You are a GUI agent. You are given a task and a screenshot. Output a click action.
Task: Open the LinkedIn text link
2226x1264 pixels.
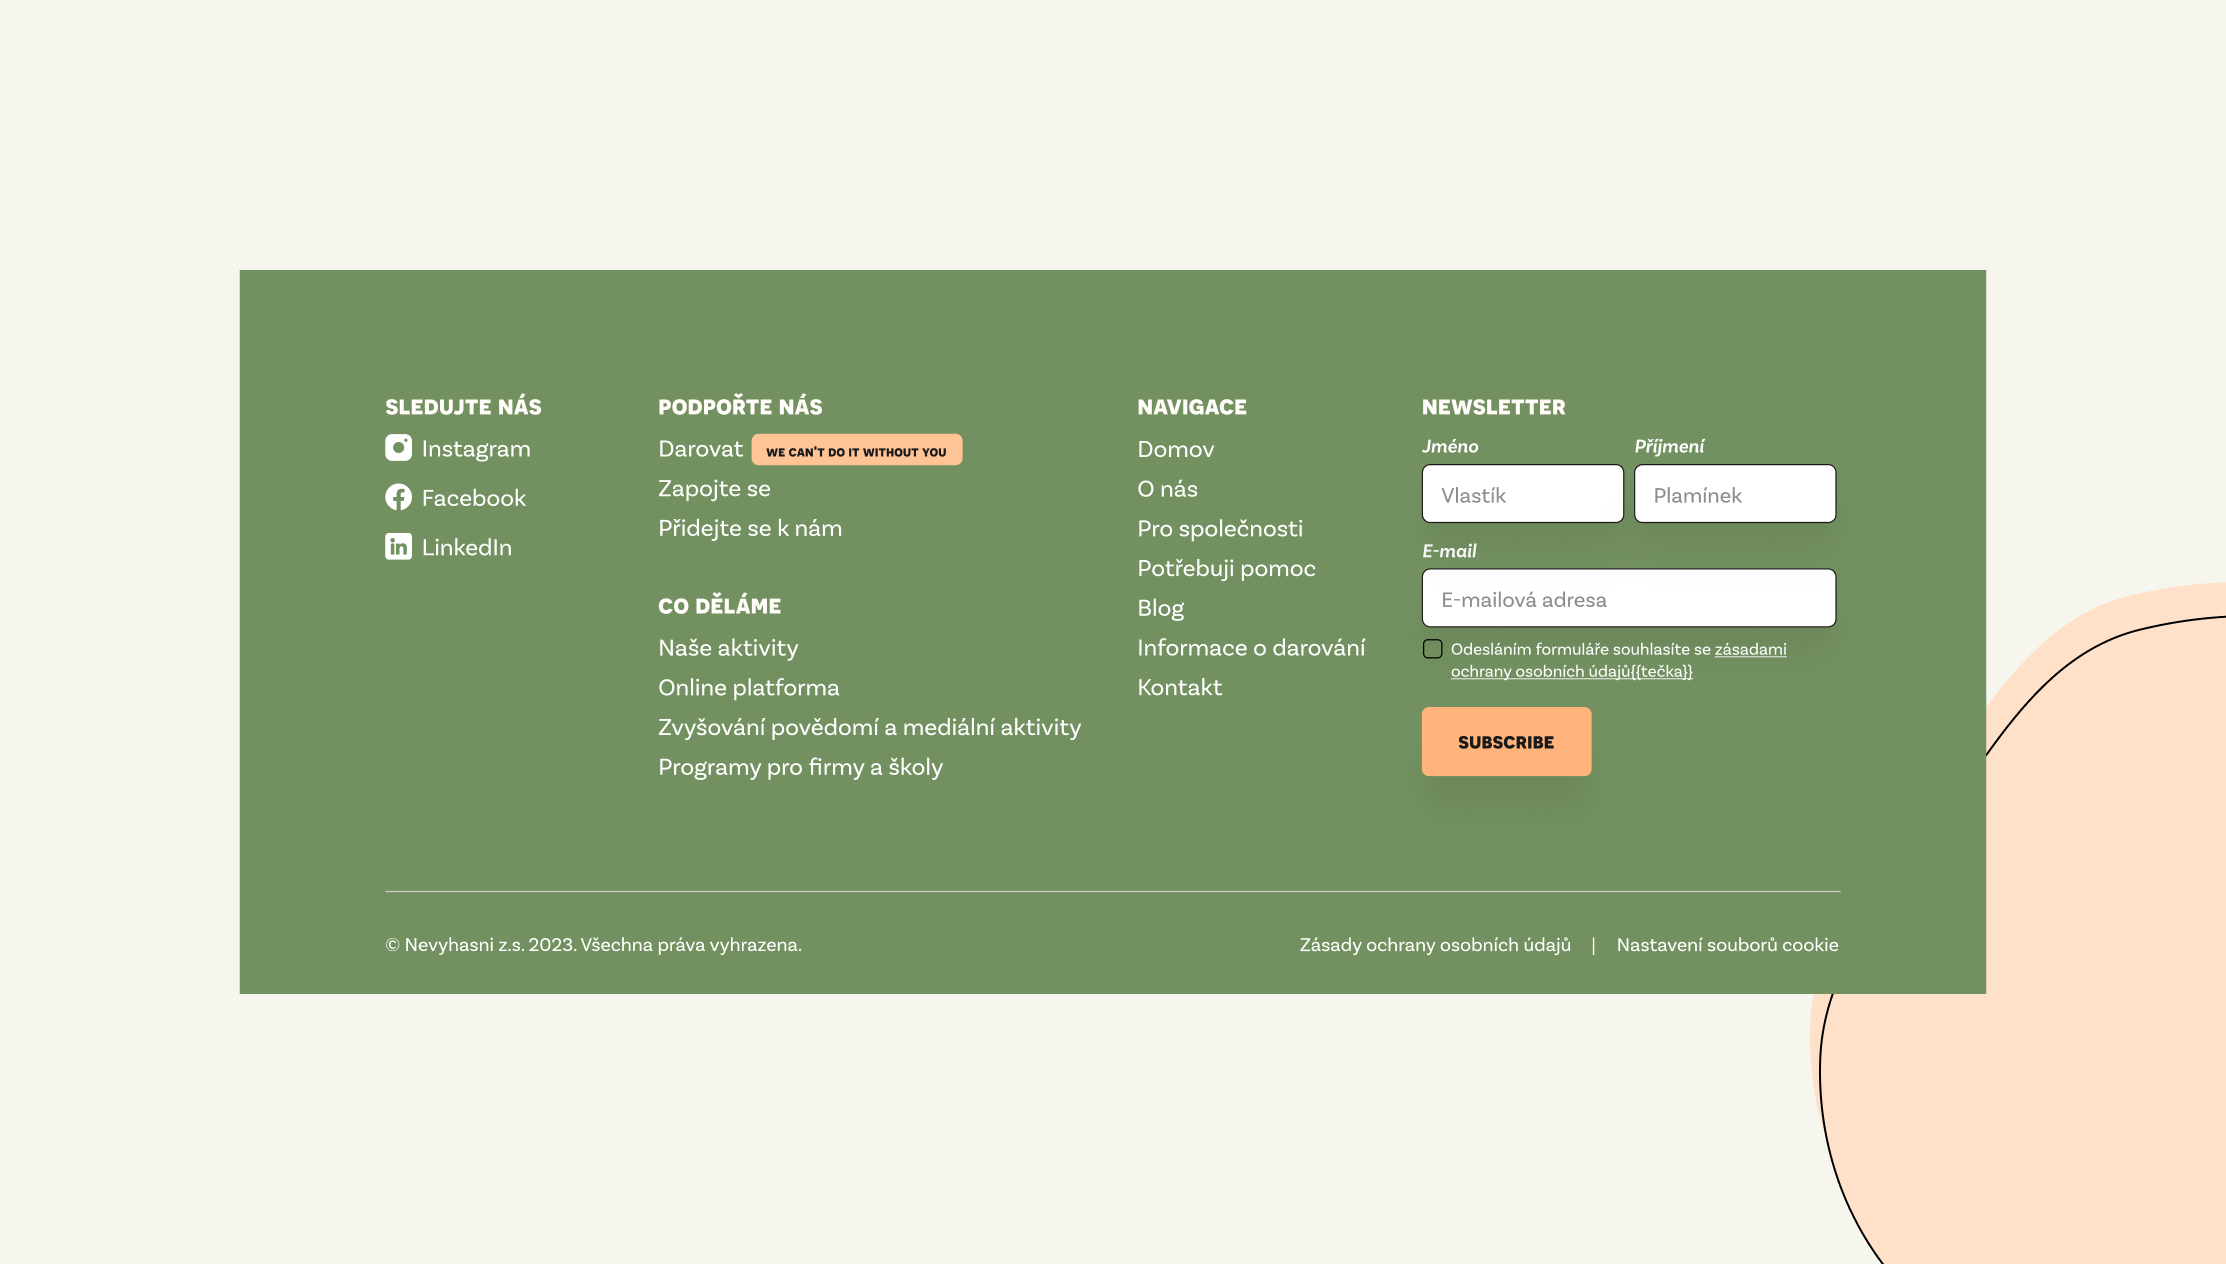[466, 547]
